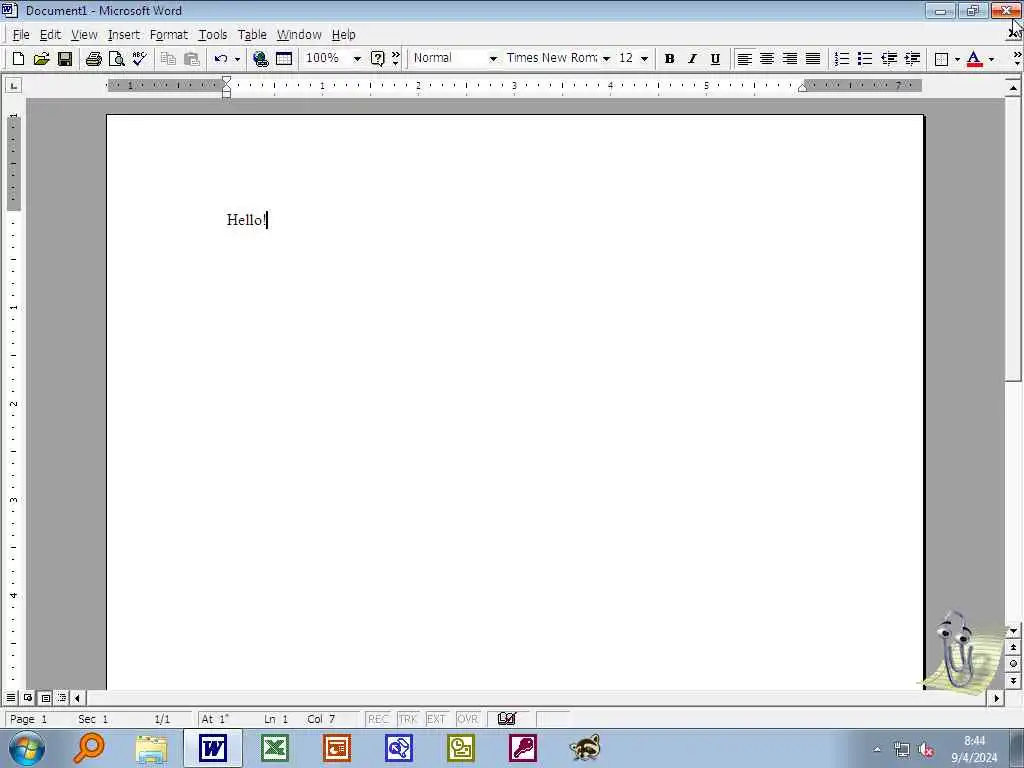1024x768 pixels.
Task: Click Next Page browse arrow
Action: (x=1014, y=681)
